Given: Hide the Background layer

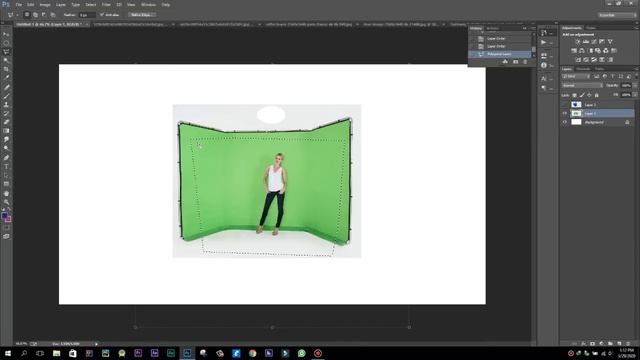Looking at the screenshot, I should [x=565, y=122].
